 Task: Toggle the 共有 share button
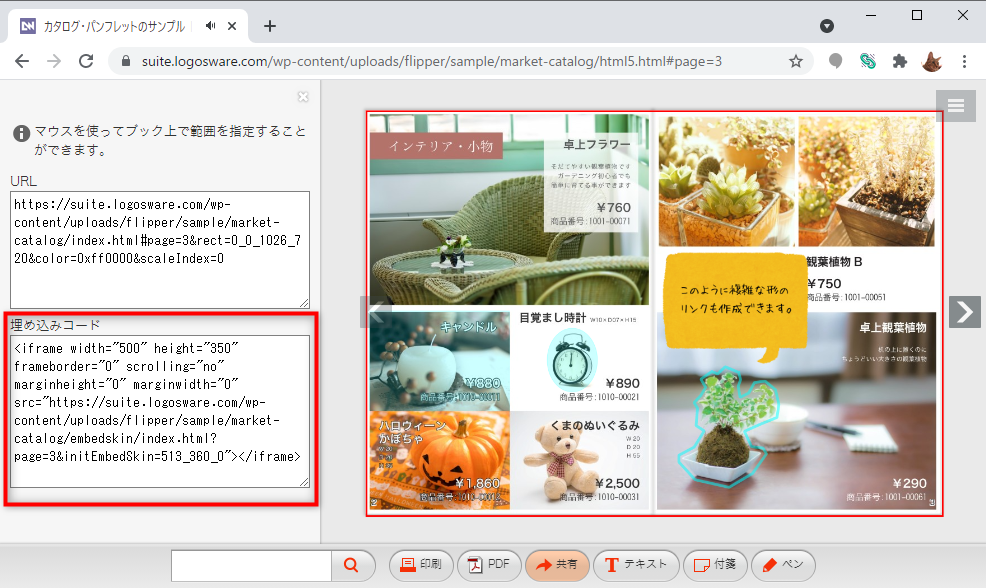(x=557, y=565)
